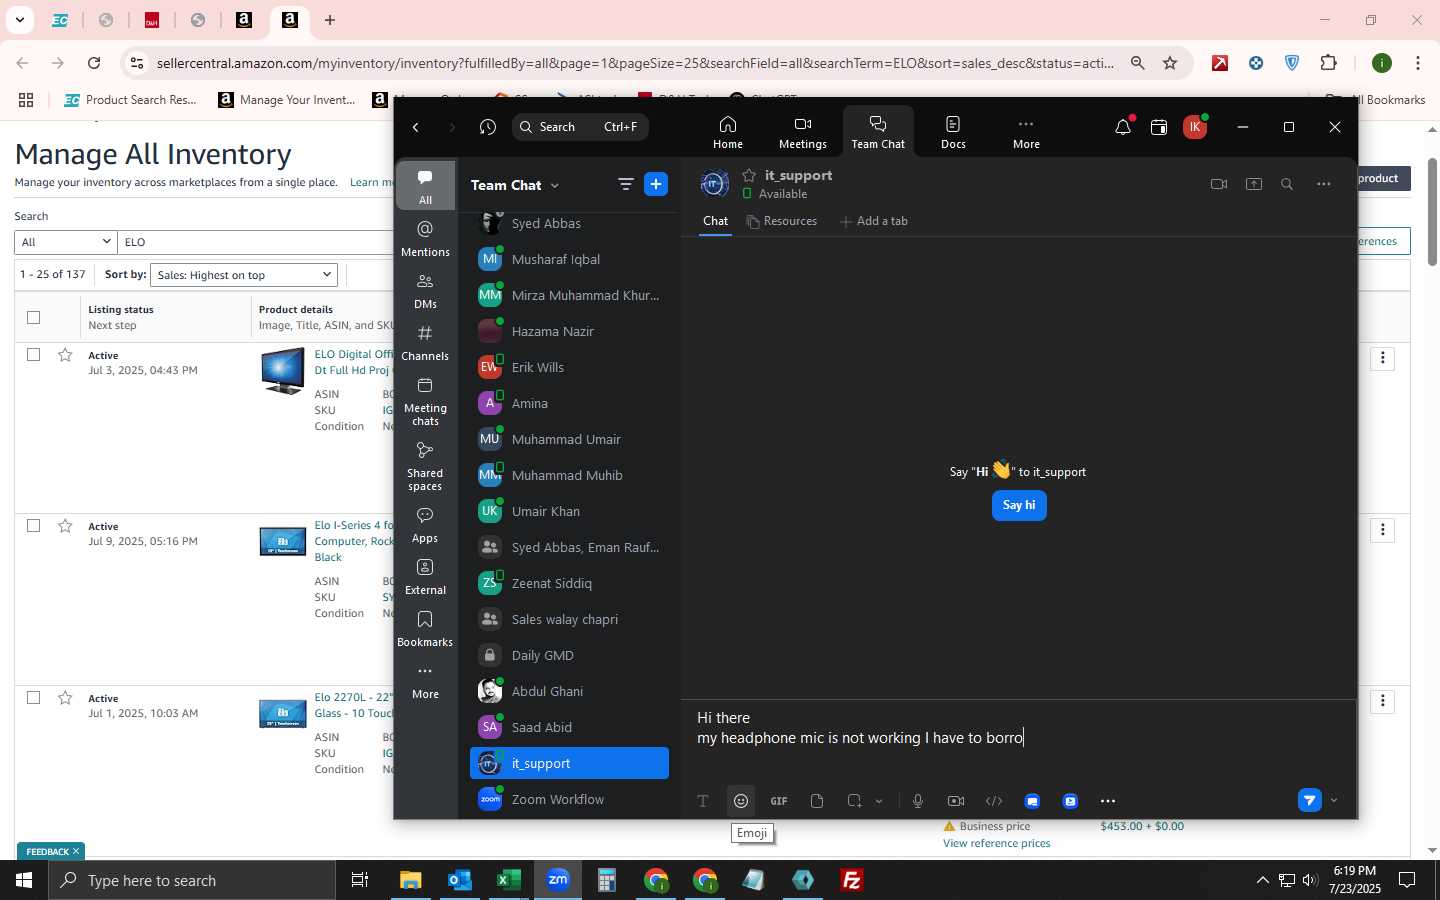This screenshot has height=900, width=1440.
Task: Open the Zoom Home tab
Action: [x=728, y=131]
